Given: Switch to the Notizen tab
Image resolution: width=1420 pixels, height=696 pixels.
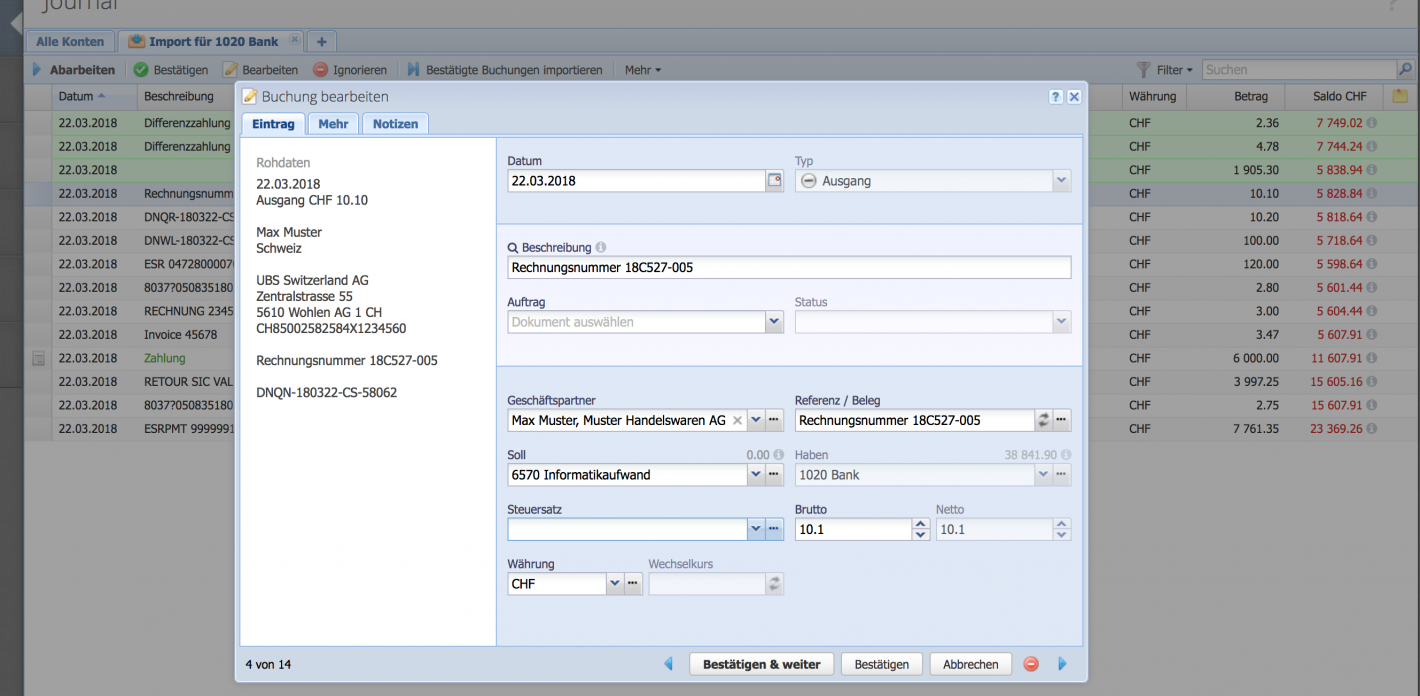Looking at the screenshot, I should click(396, 123).
